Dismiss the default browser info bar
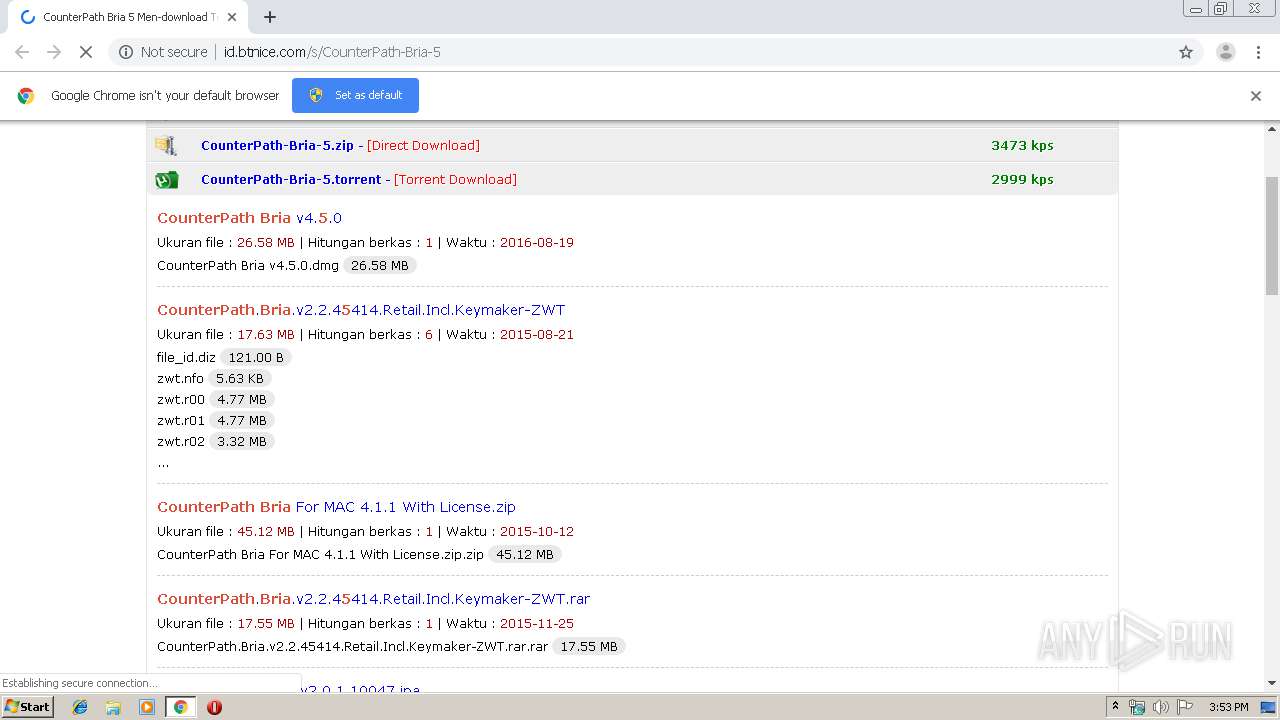This screenshot has height=720, width=1280. tap(1256, 96)
